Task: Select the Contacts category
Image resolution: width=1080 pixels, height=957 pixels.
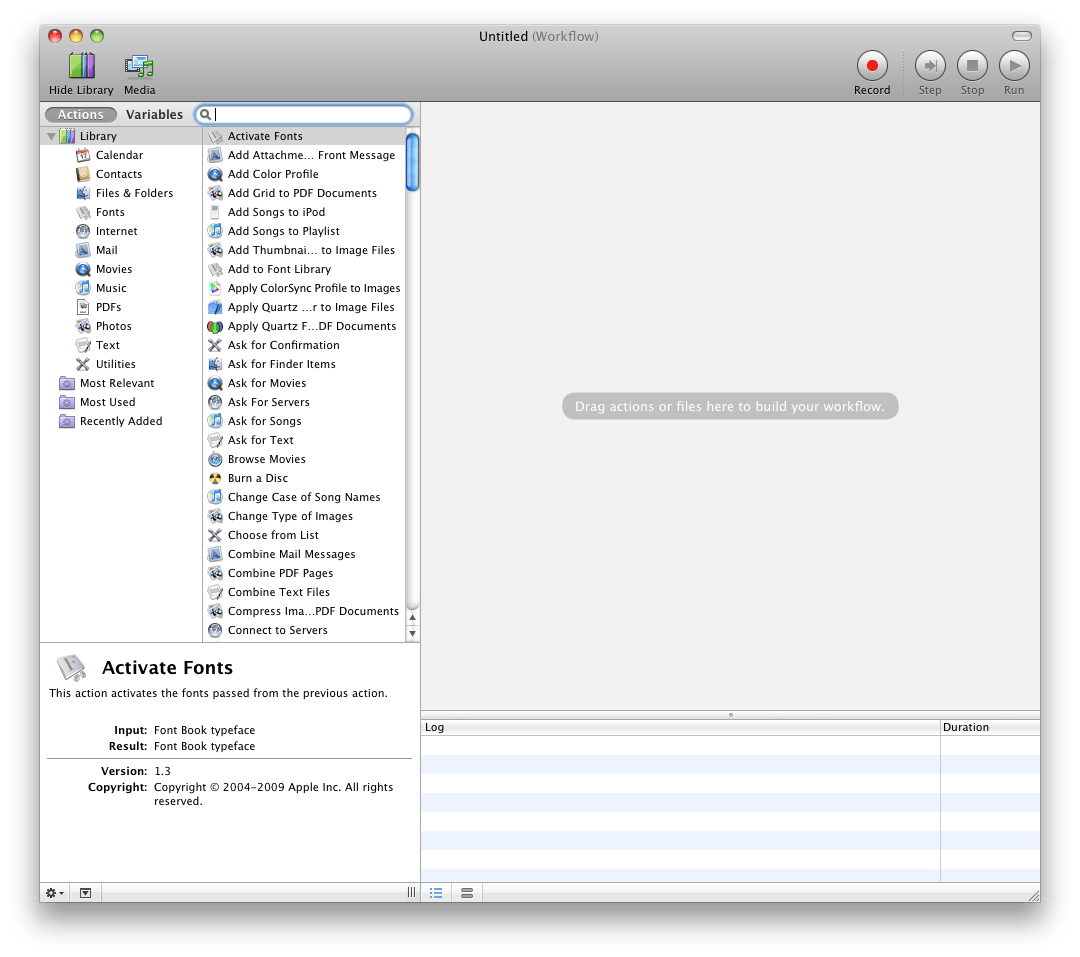Action: 118,174
